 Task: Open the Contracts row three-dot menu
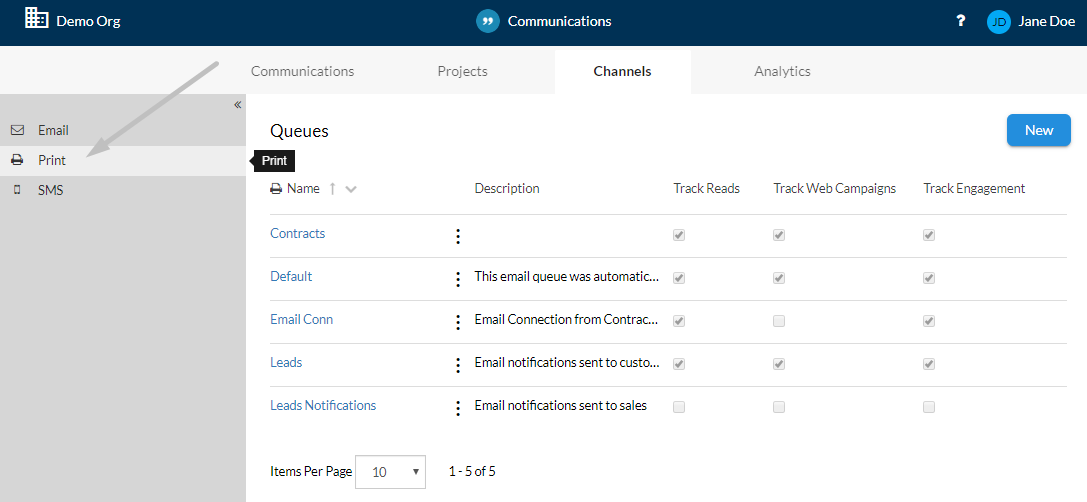click(458, 236)
